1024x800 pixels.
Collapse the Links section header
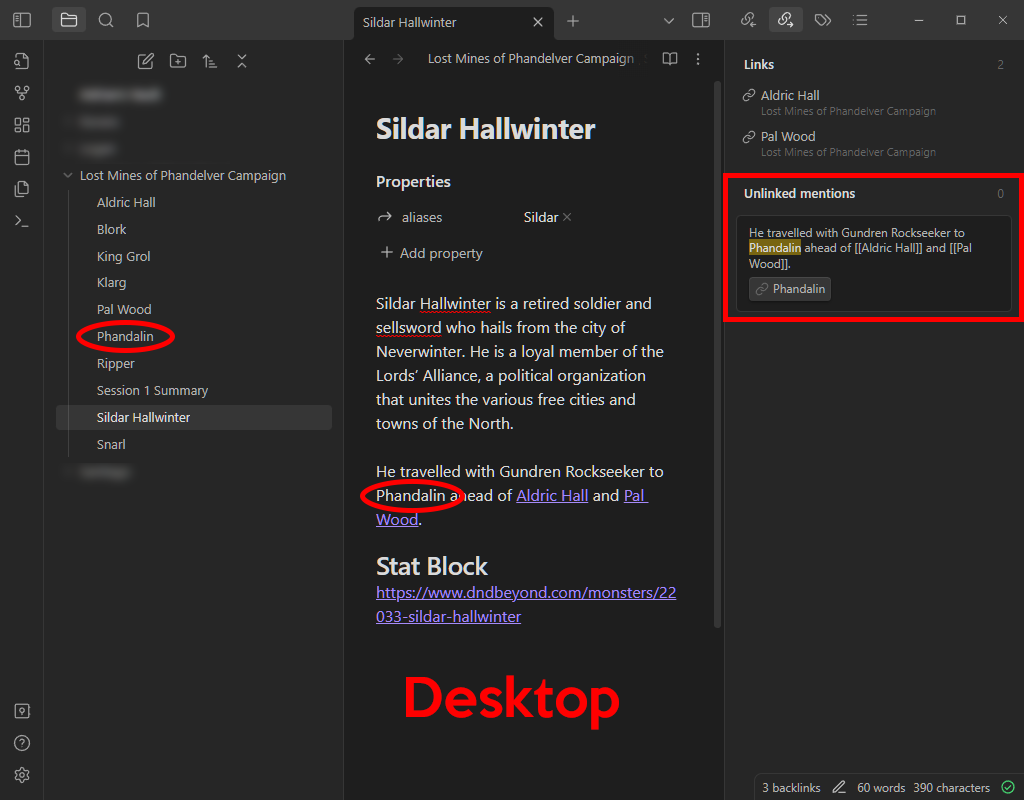pyautogui.click(x=759, y=65)
